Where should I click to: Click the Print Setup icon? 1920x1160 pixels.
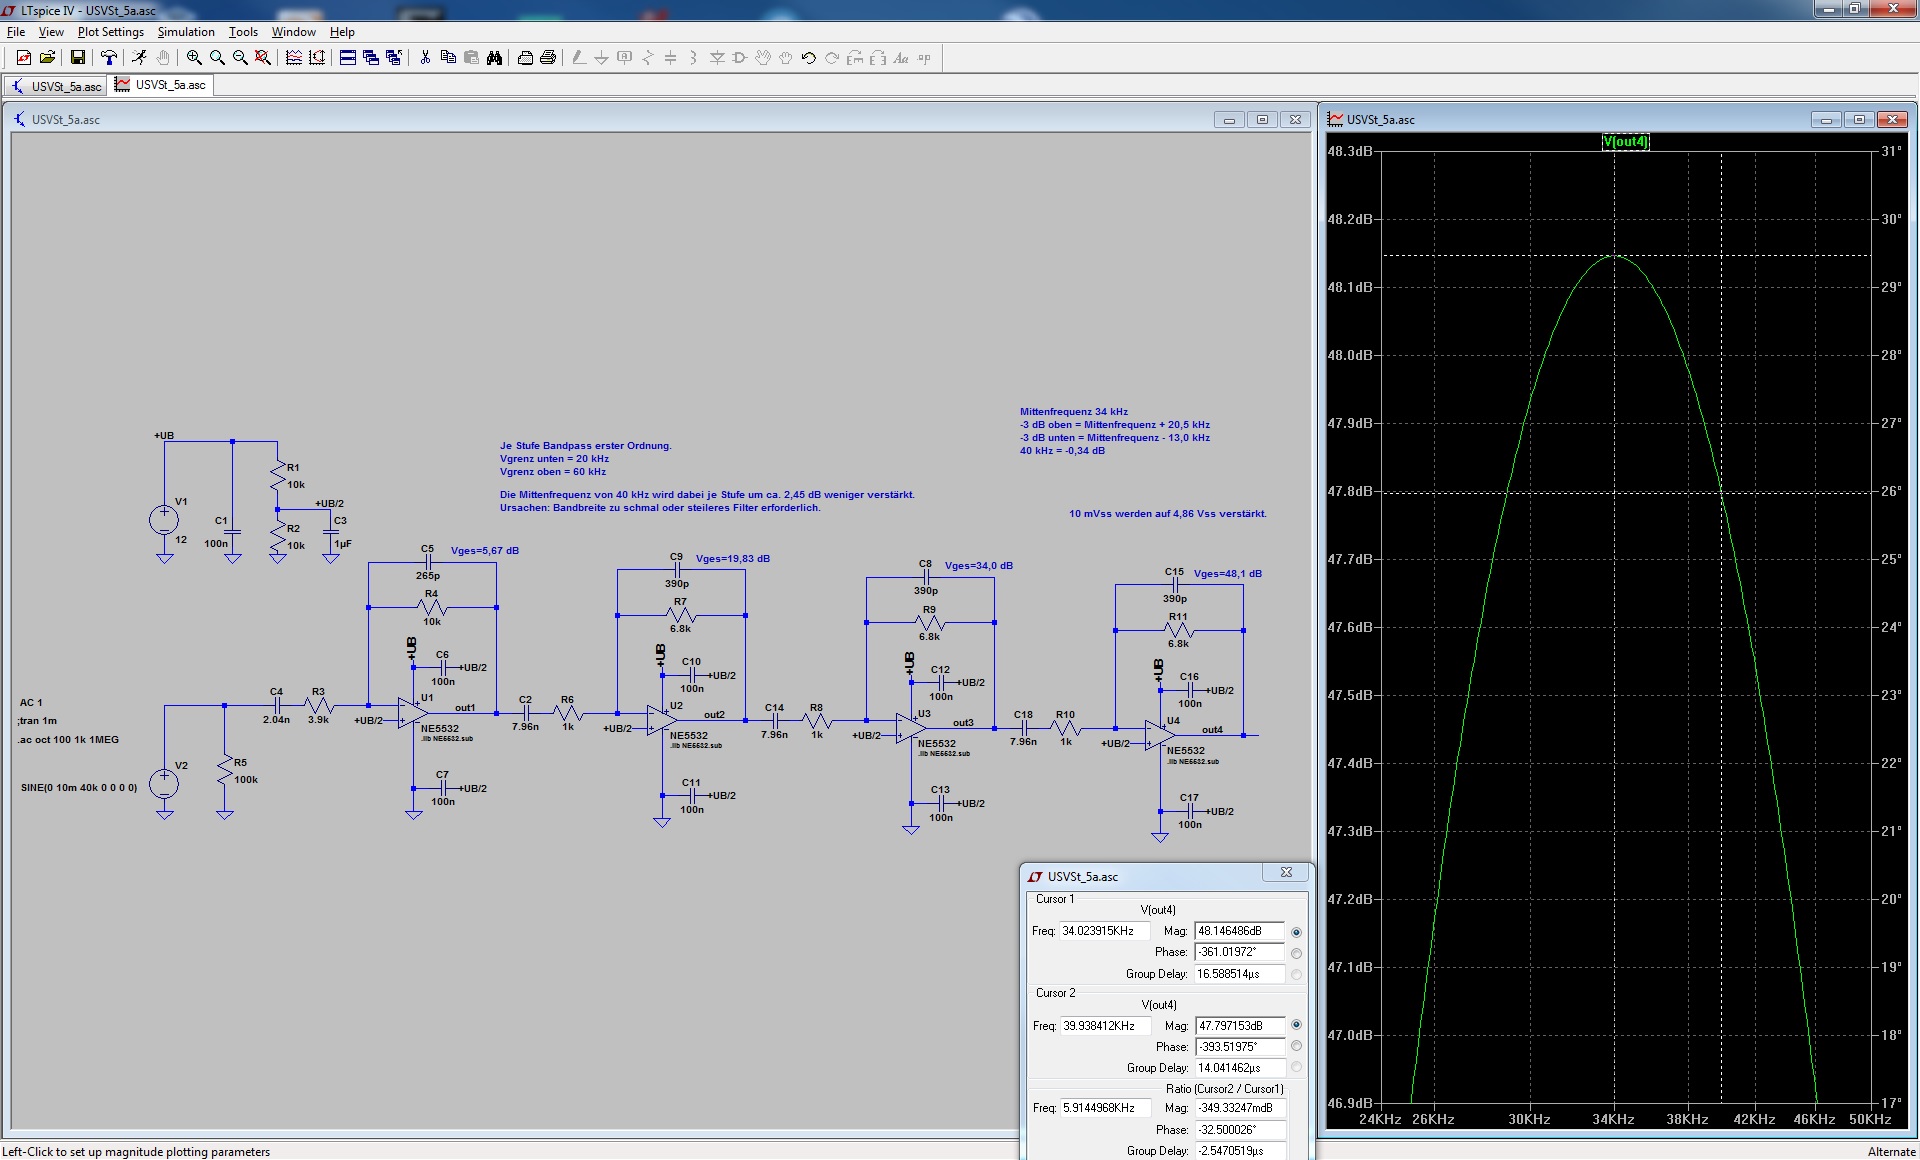tap(525, 58)
